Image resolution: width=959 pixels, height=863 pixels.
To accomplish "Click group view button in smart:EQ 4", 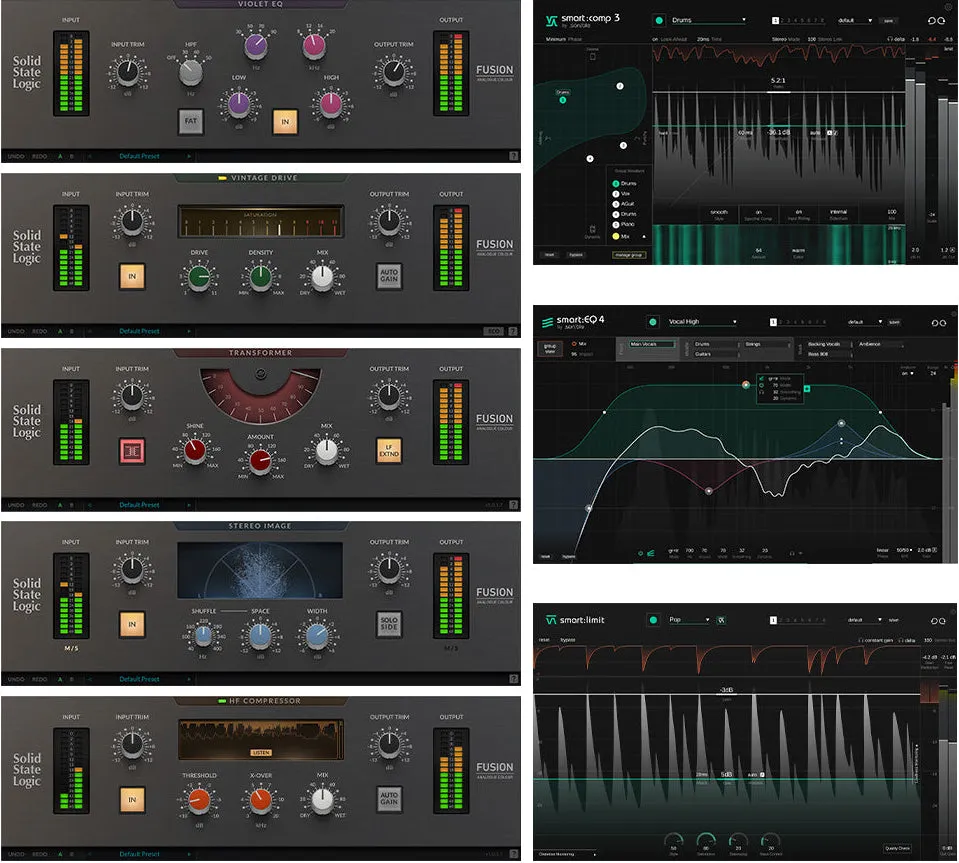I will [550, 349].
